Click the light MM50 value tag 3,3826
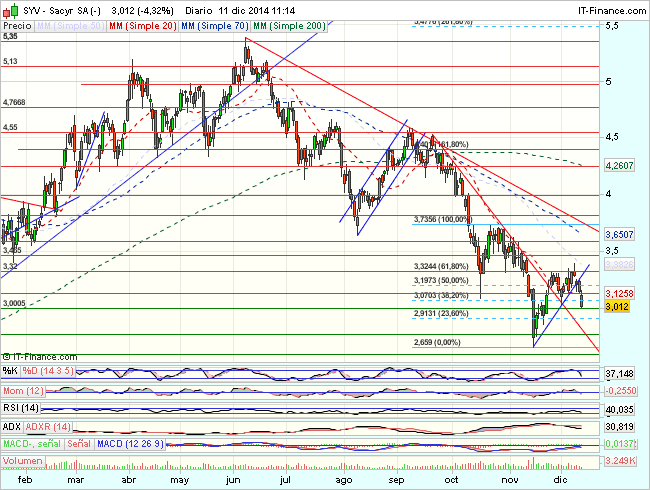This screenshot has width=650, height=490. click(619, 264)
